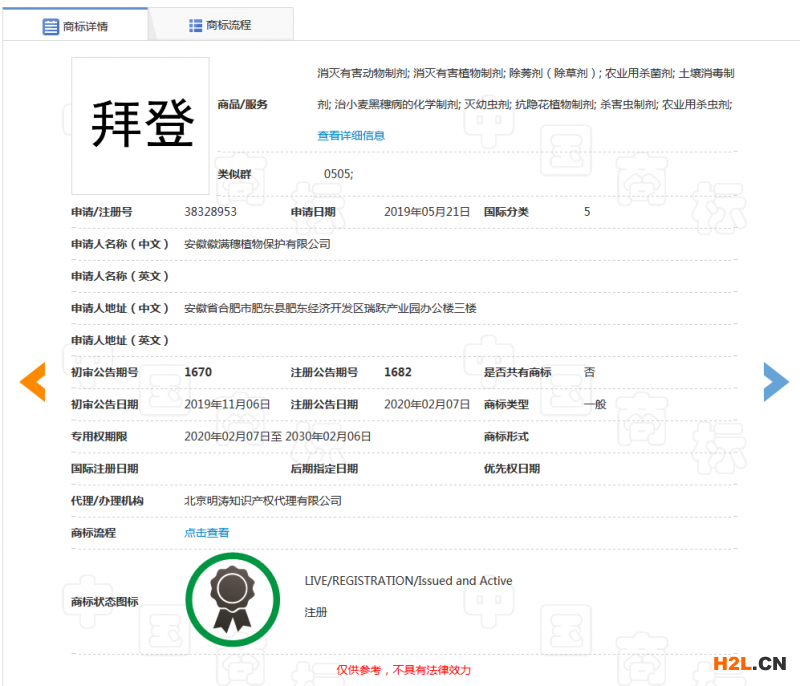
Task: Click the shared trademark value 否
Action: coord(589,372)
